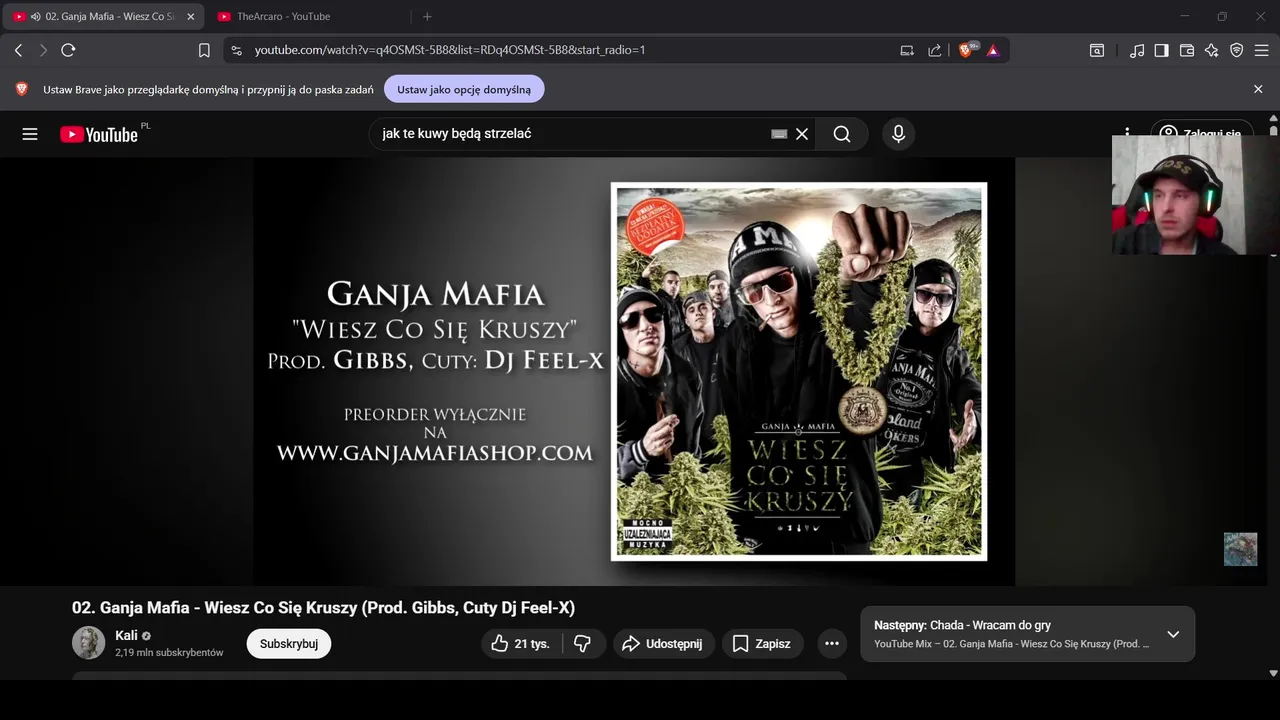Bookmark this page

pyautogui.click(x=204, y=50)
